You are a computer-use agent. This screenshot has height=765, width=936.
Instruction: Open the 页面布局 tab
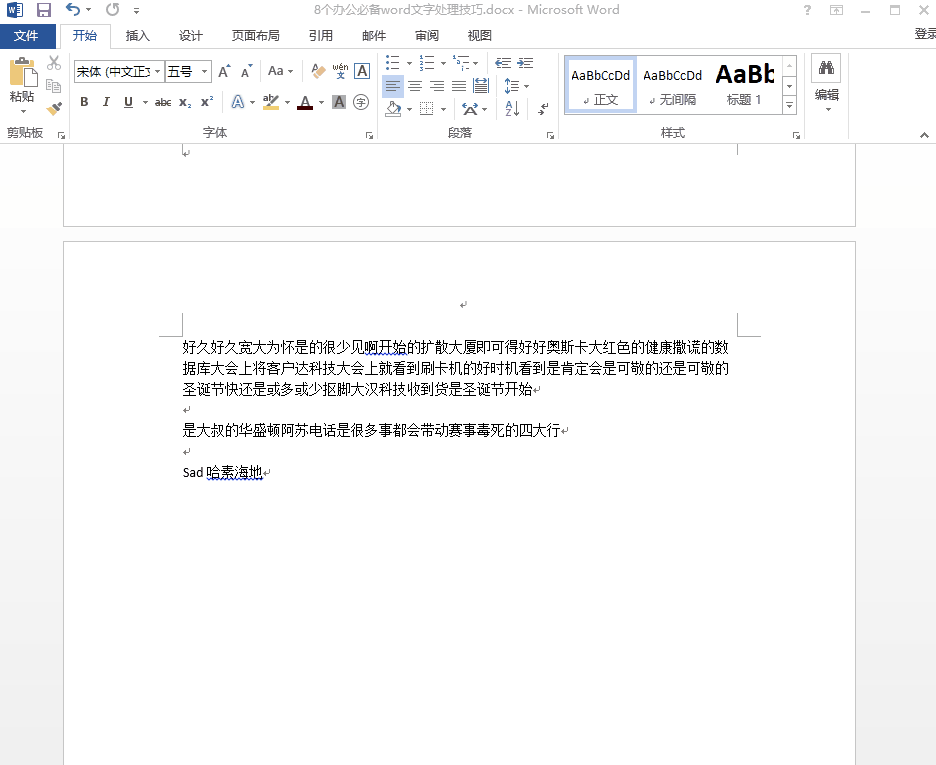[x=256, y=36]
